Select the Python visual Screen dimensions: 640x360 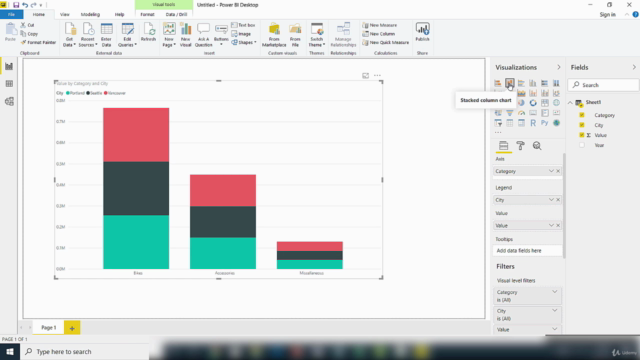[544, 123]
